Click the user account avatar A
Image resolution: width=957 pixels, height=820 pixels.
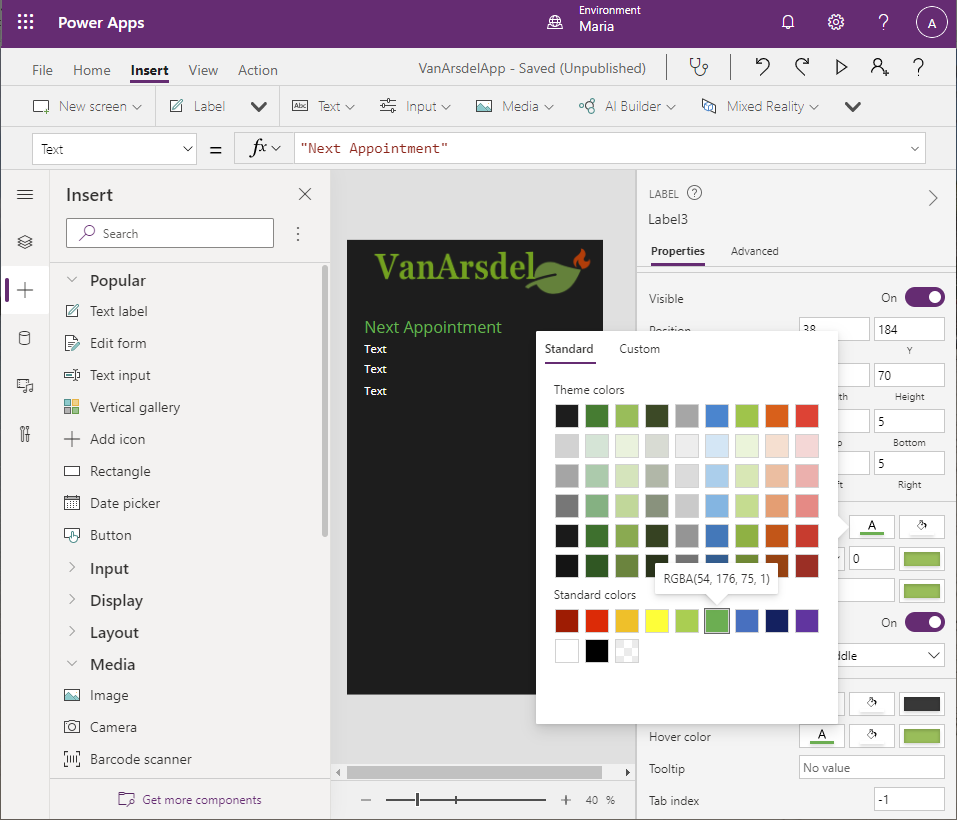click(931, 23)
